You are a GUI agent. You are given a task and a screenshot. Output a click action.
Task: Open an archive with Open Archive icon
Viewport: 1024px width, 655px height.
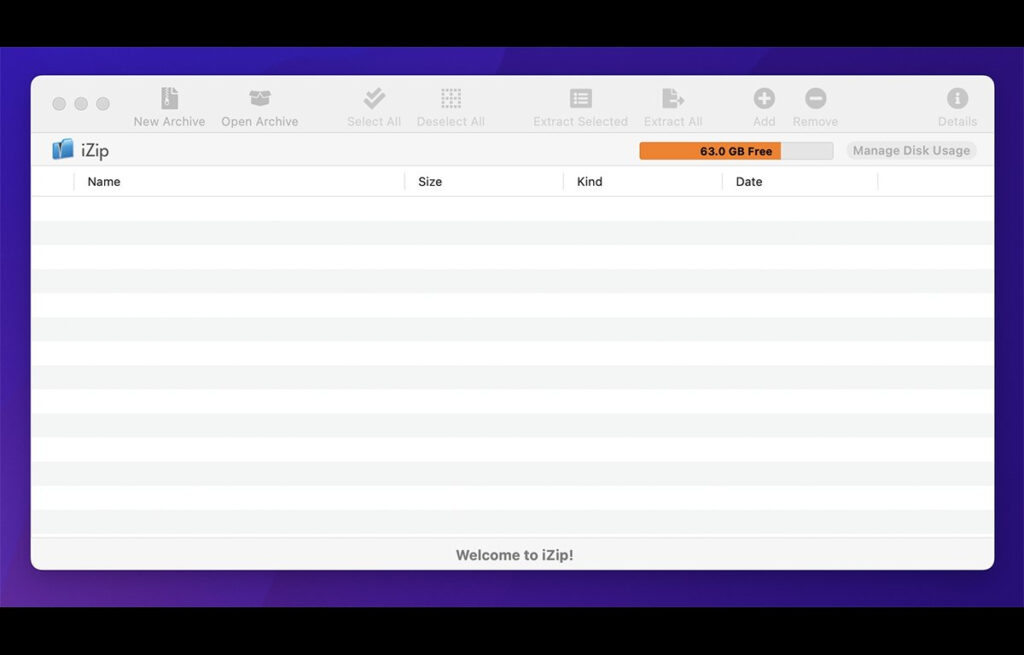259,99
